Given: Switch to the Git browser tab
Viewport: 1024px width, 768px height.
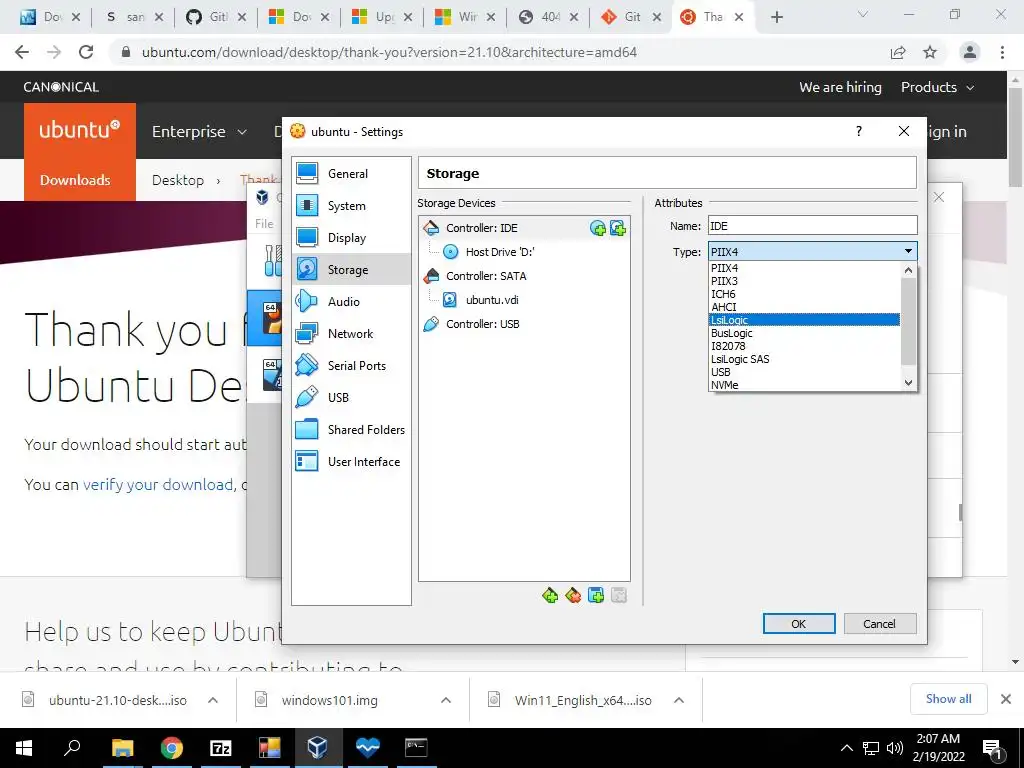Looking at the screenshot, I should pos(631,17).
